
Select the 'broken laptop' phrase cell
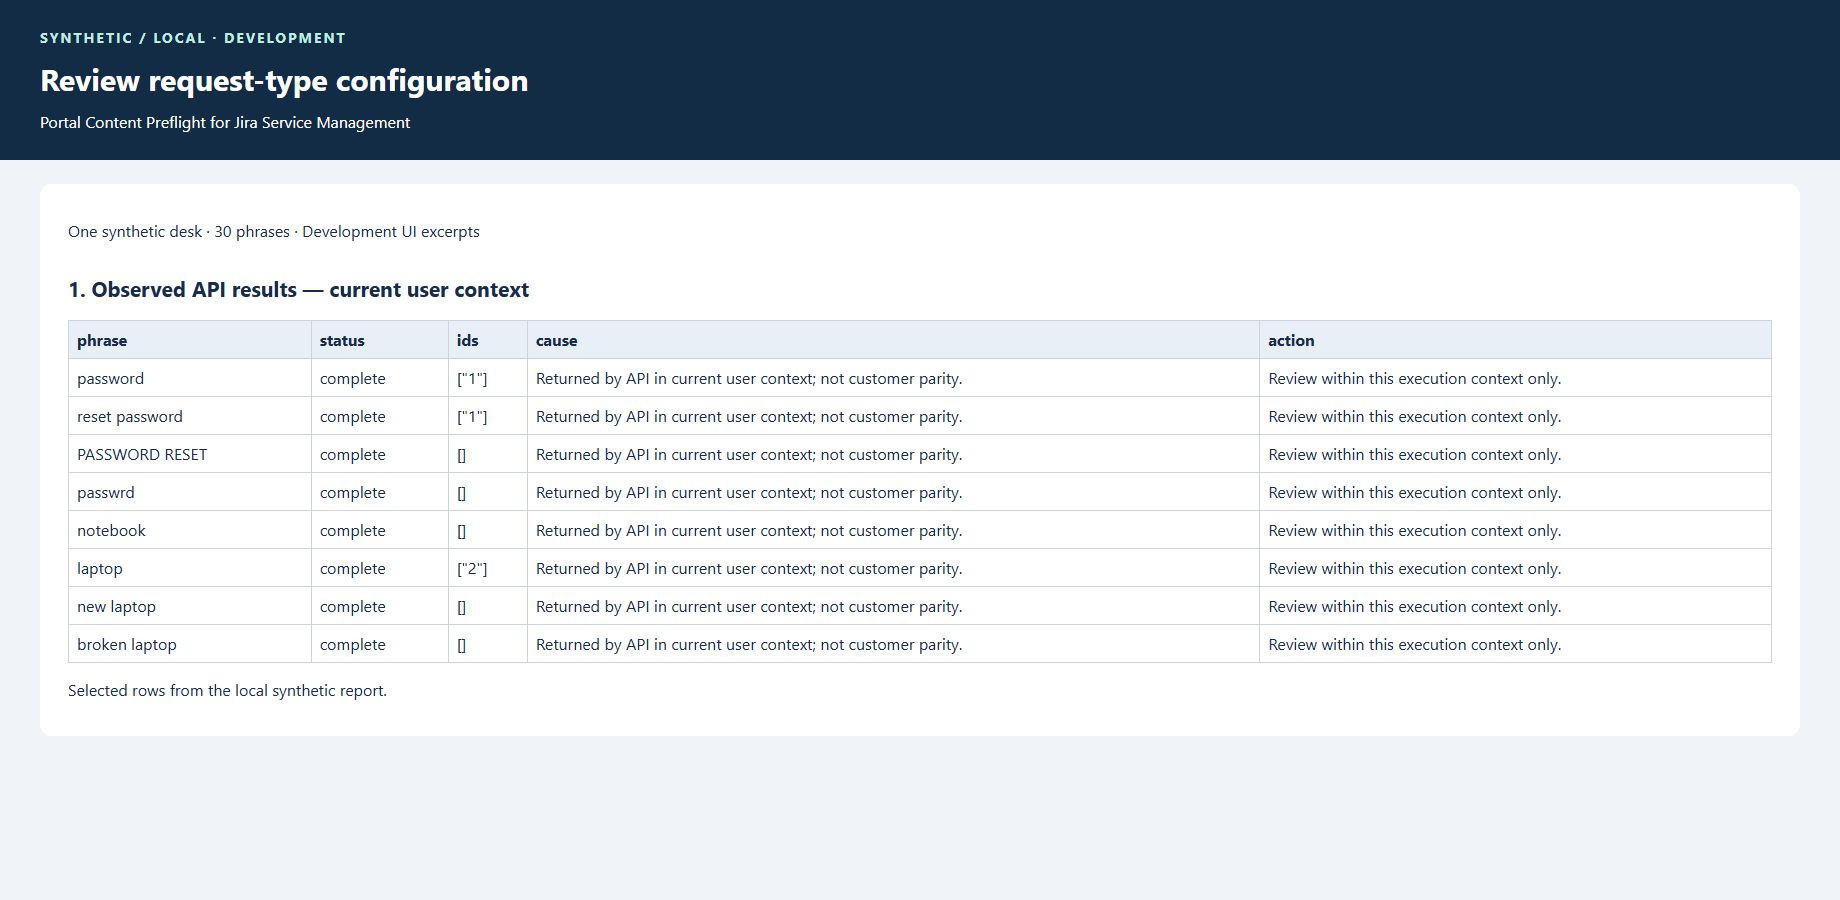pos(190,644)
